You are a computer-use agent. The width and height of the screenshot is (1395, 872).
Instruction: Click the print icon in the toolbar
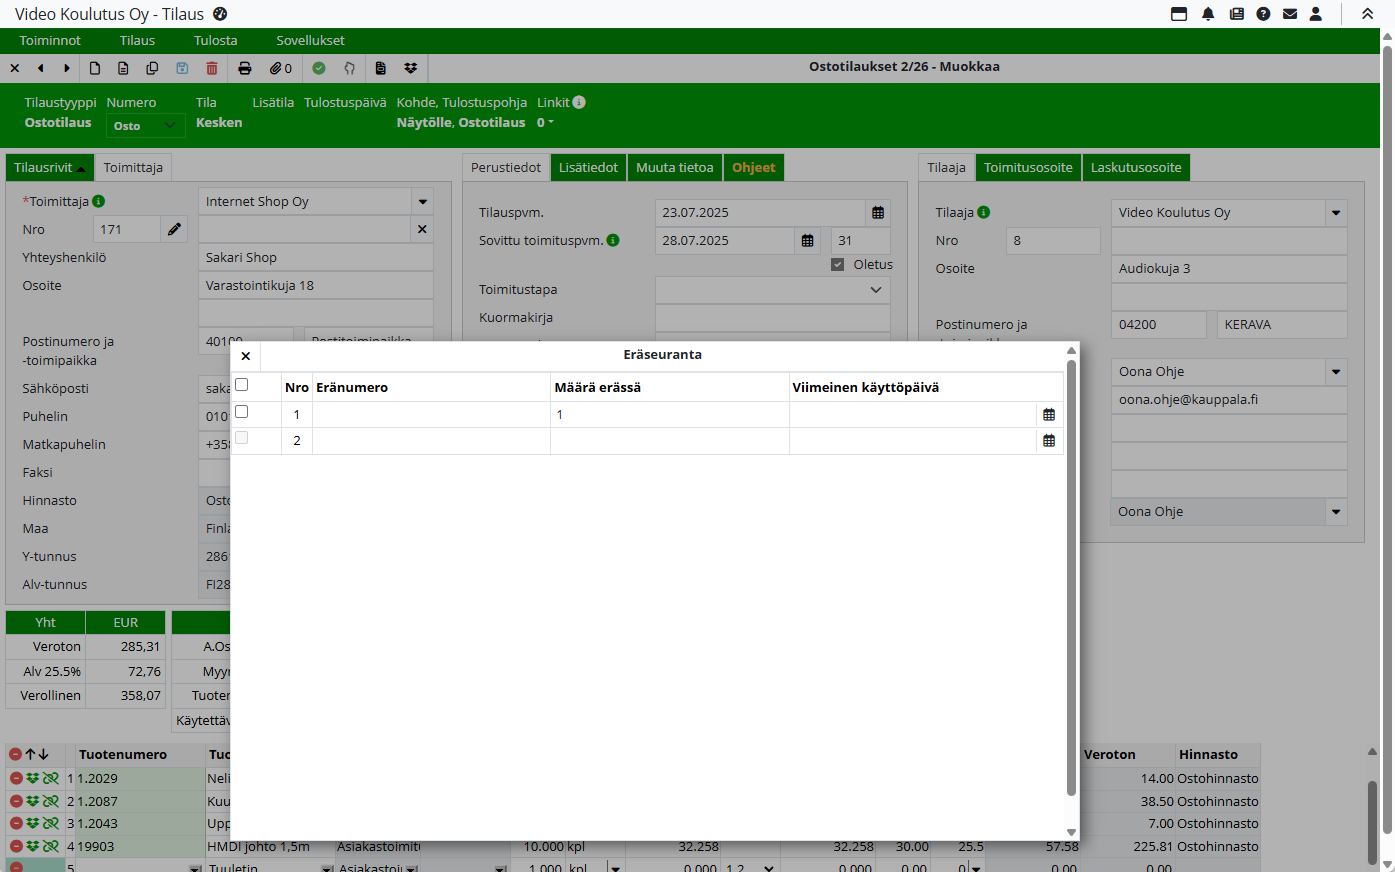(x=245, y=68)
